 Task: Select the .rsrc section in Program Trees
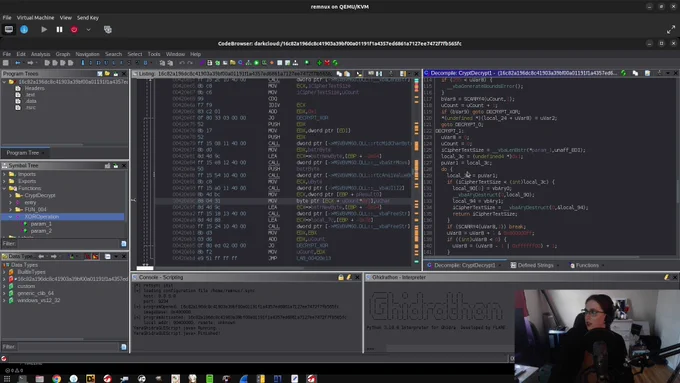click(30, 107)
